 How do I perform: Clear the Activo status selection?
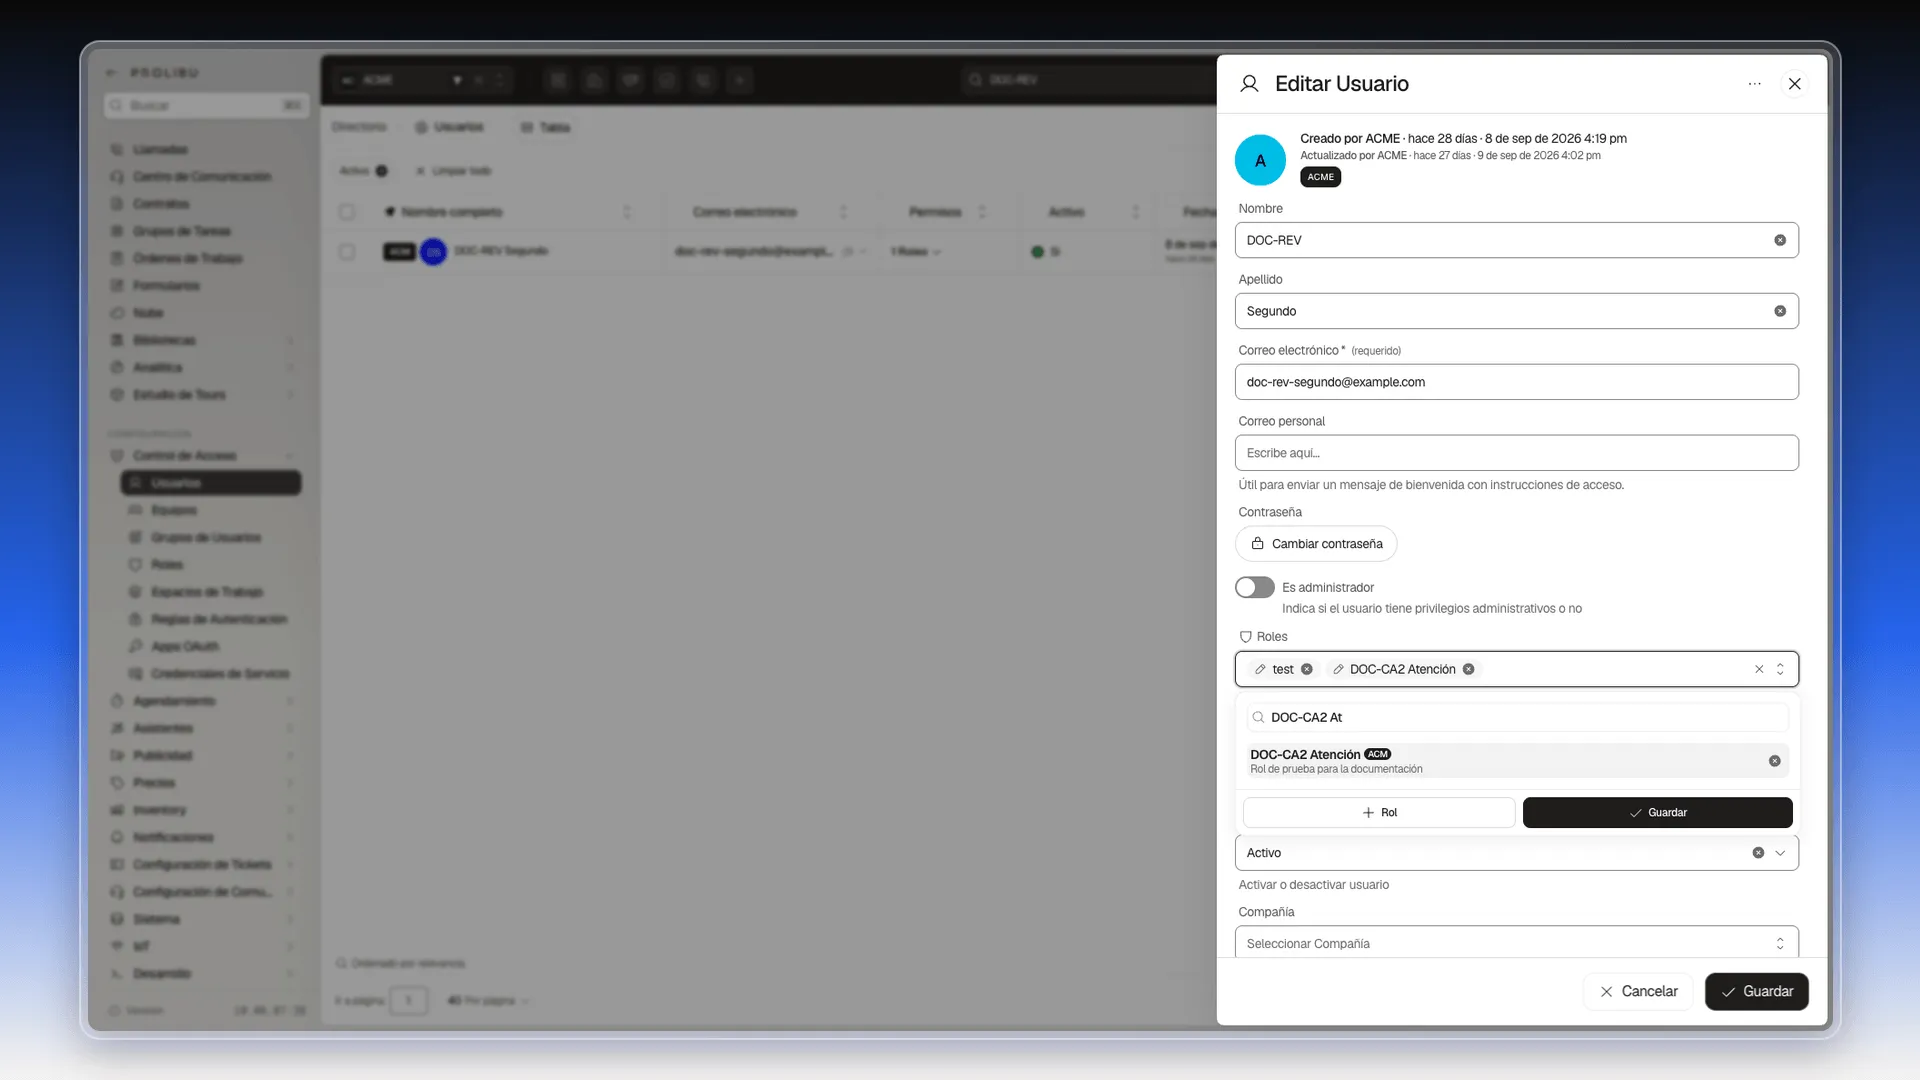click(x=1758, y=853)
